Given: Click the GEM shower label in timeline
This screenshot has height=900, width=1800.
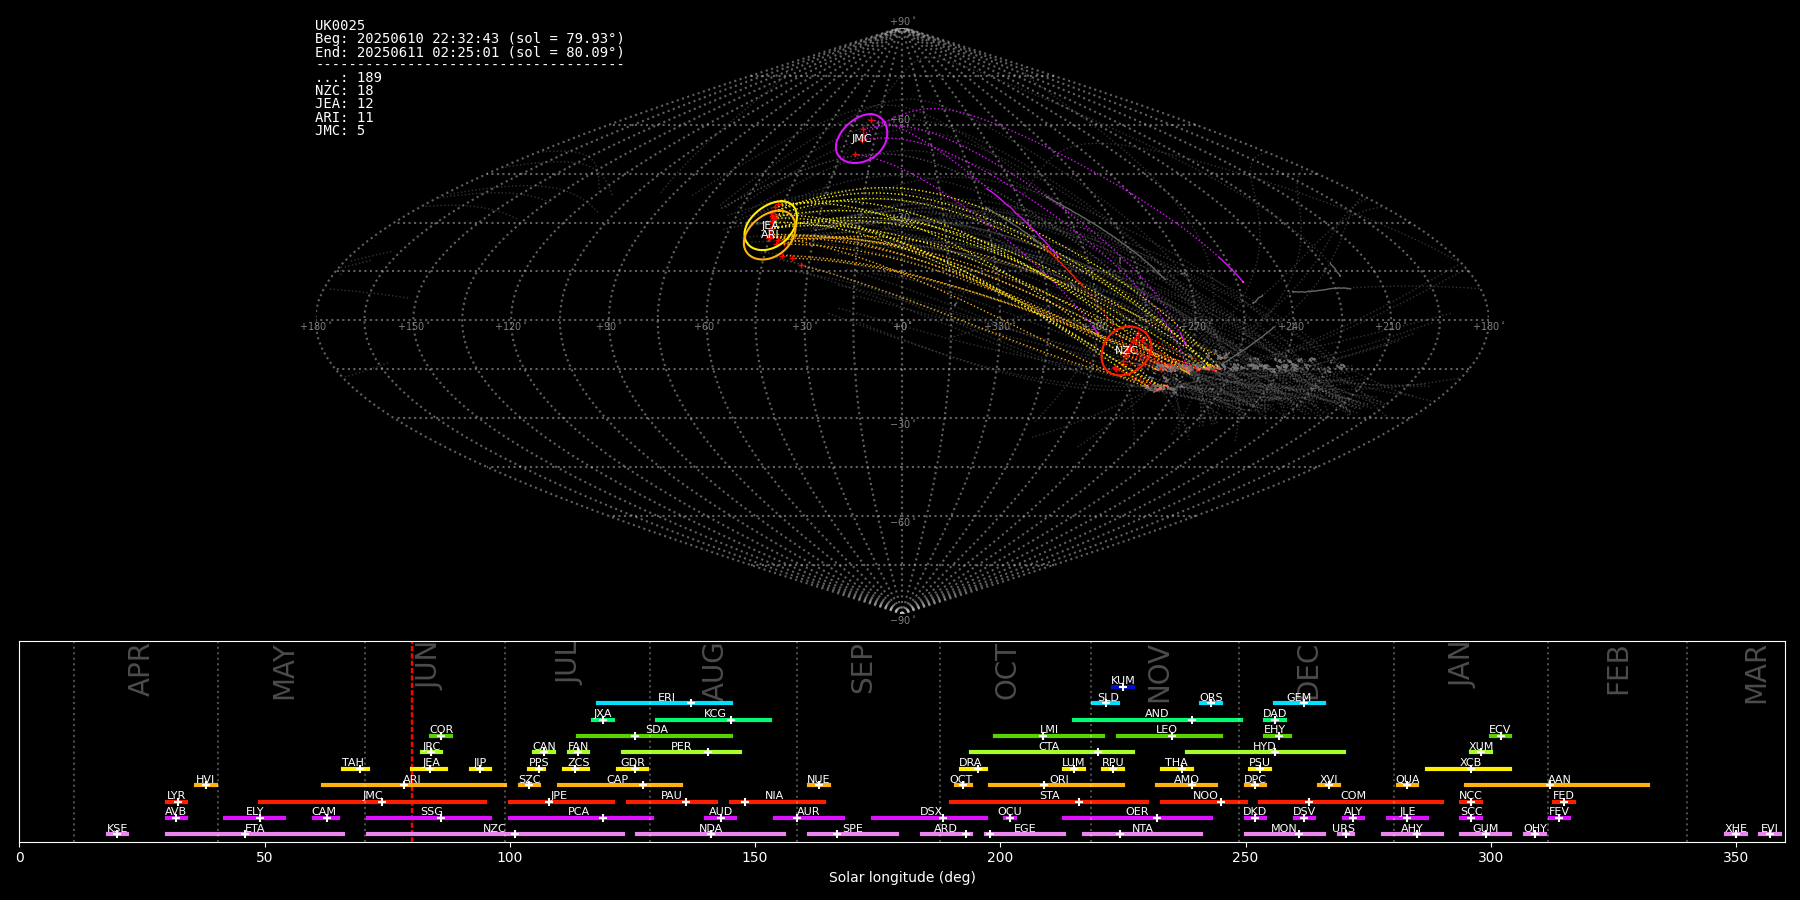Looking at the screenshot, I should click(x=1299, y=698).
